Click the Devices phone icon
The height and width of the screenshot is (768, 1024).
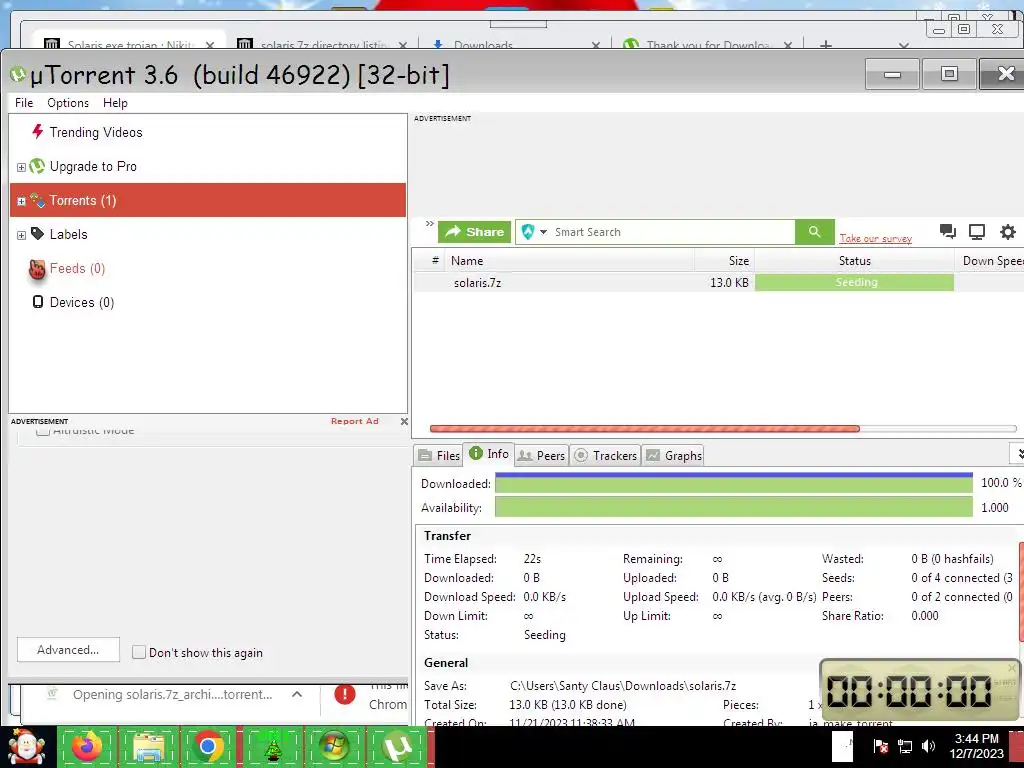(38, 302)
